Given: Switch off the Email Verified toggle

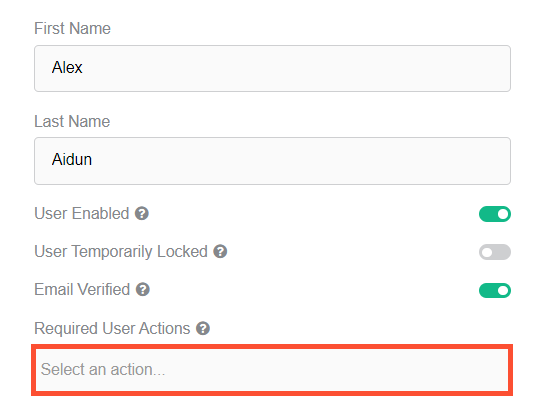Looking at the screenshot, I should click(x=495, y=290).
